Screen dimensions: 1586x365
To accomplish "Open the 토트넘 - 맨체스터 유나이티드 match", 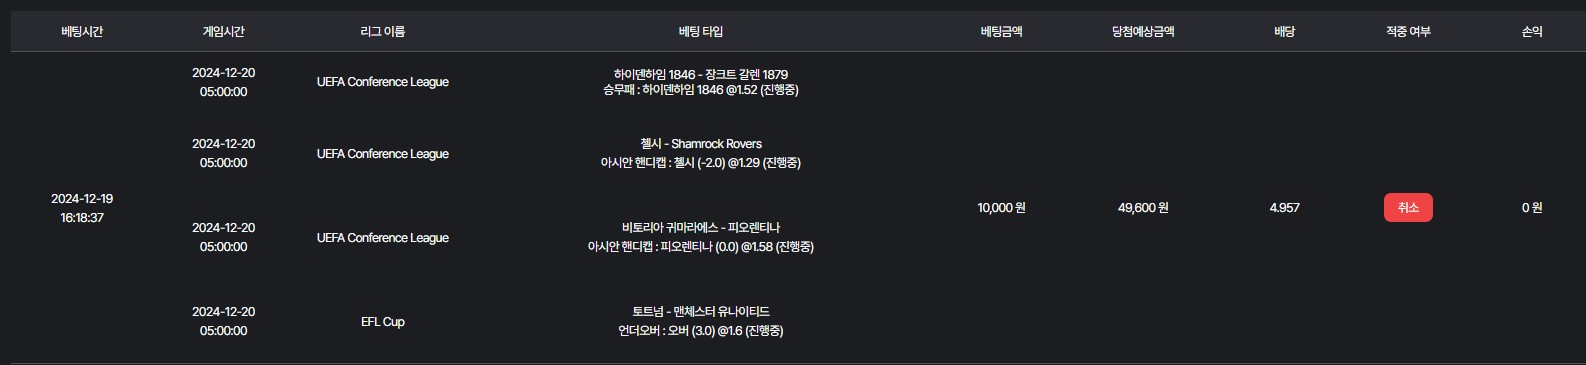I will (700, 312).
